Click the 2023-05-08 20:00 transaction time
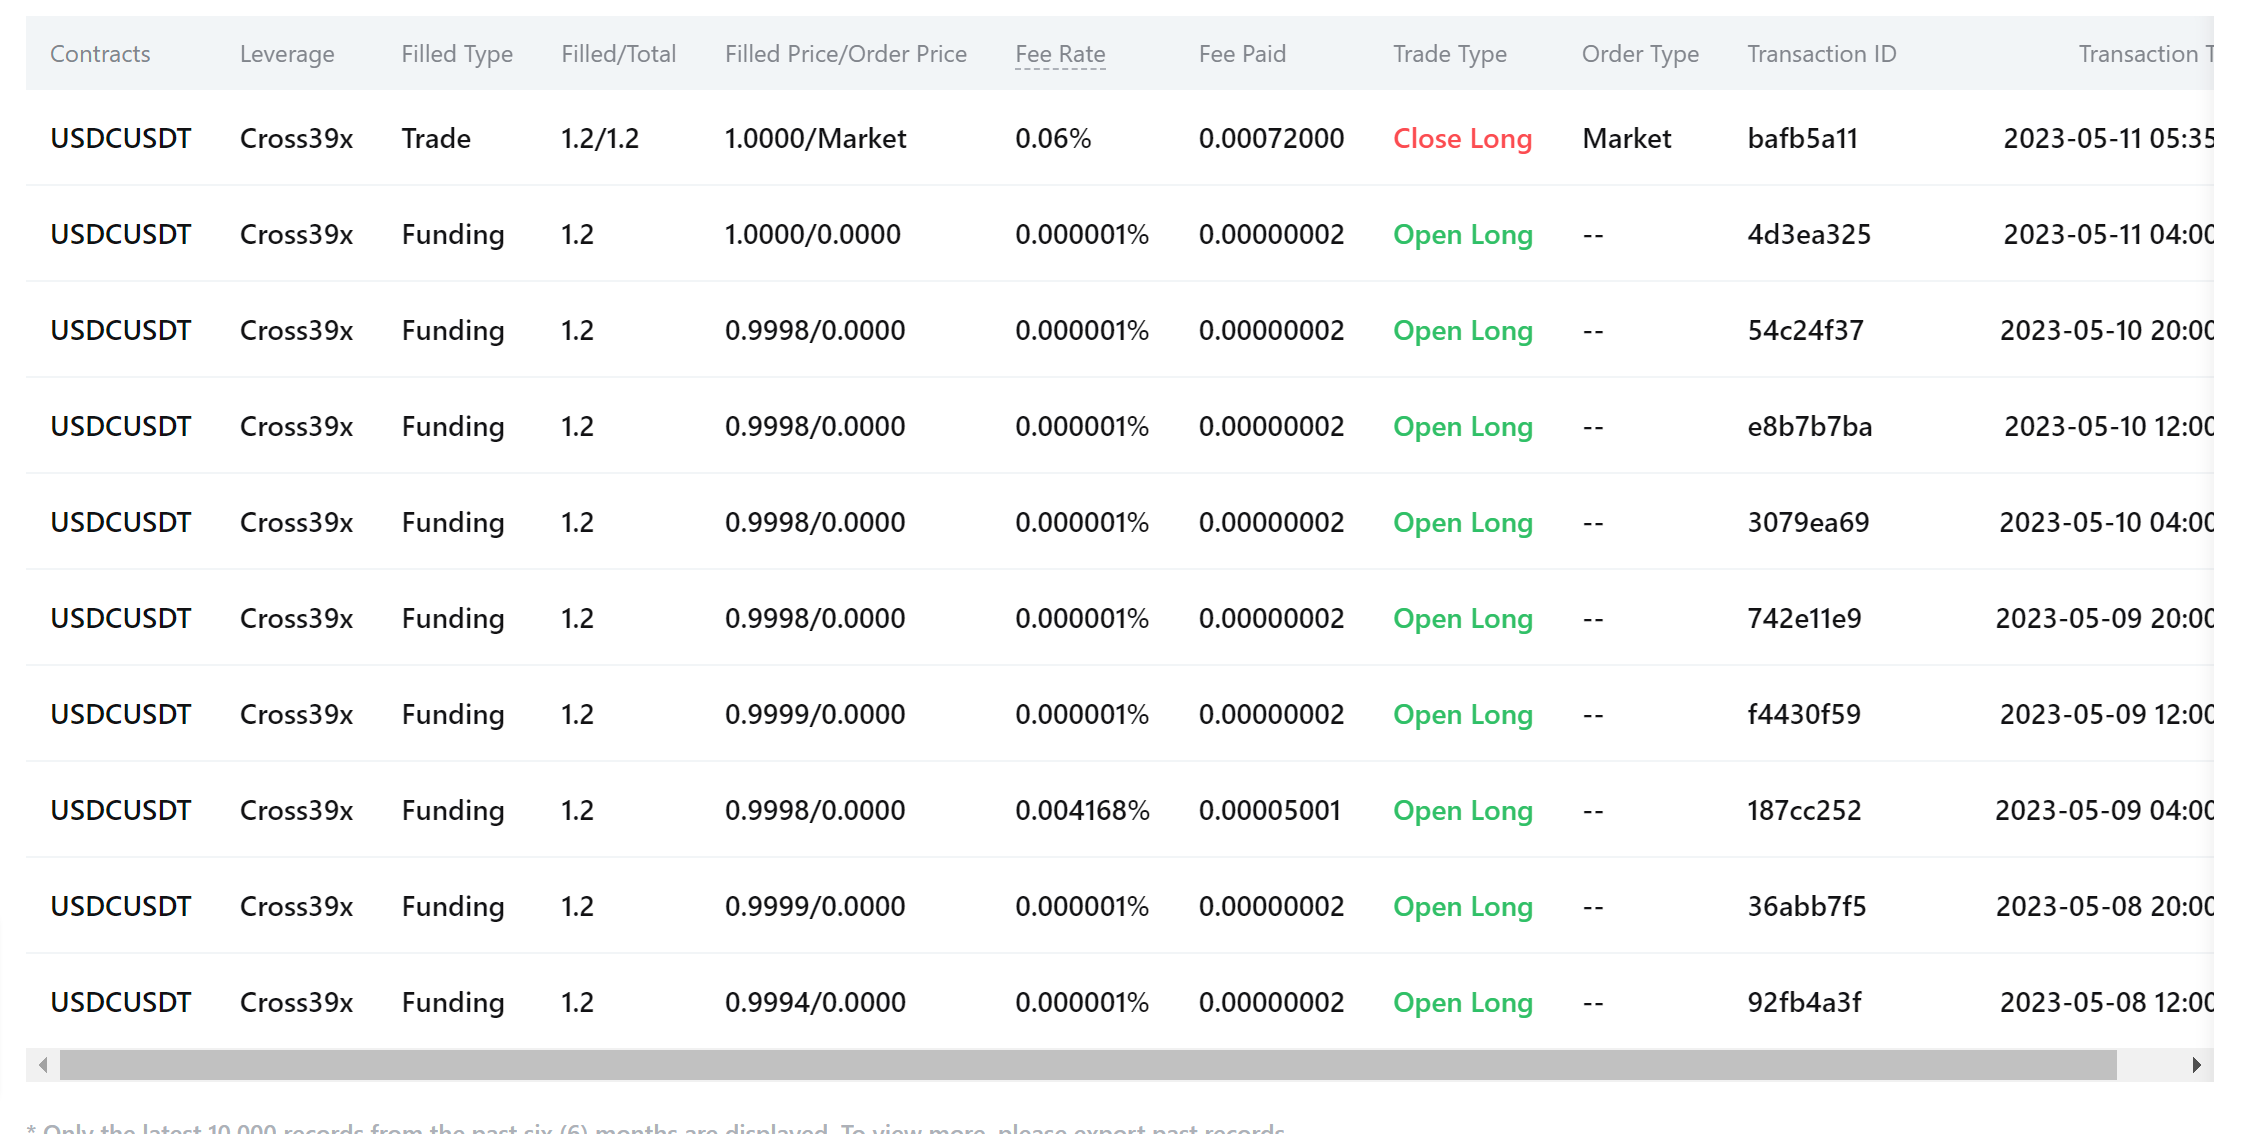Image resolution: width=2262 pixels, height=1134 pixels. pos(2104,906)
